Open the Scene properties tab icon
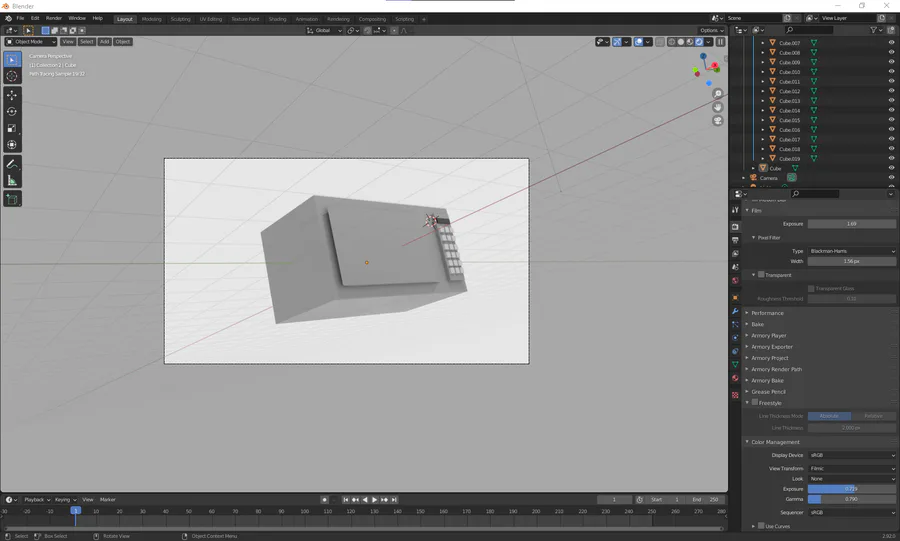This screenshot has width=900, height=541. (x=735, y=267)
